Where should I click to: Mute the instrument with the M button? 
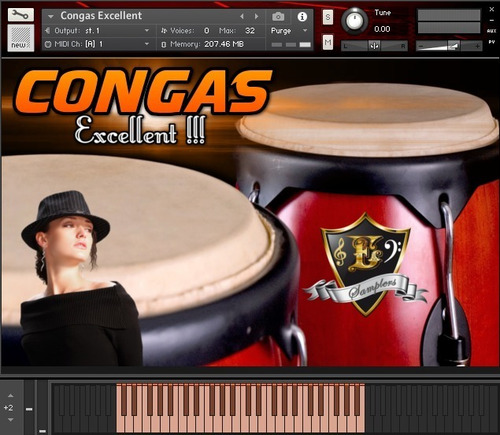point(328,42)
